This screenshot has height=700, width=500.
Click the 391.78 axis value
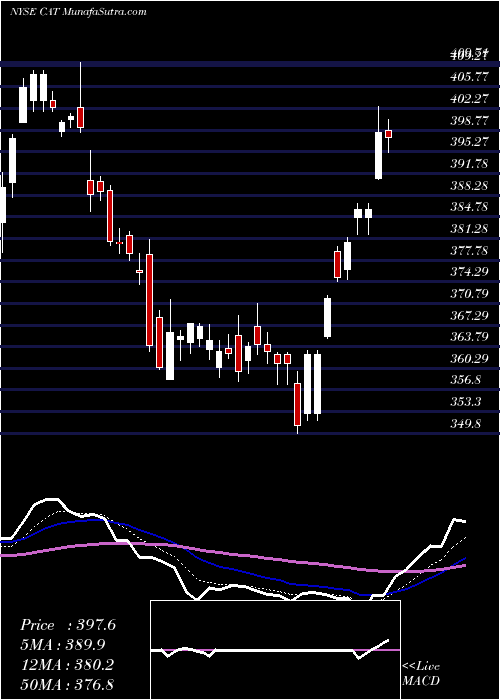(x=469, y=164)
